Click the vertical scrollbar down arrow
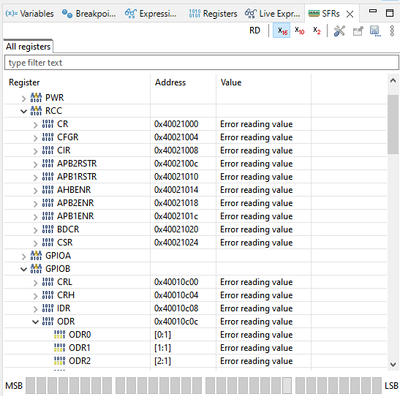 (393, 364)
